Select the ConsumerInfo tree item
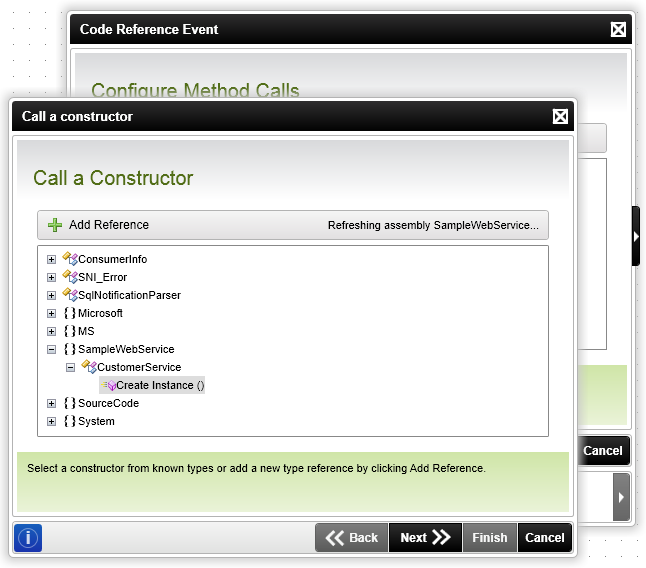Image resolution: width=646 pixels, height=568 pixels. click(x=112, y=259)
